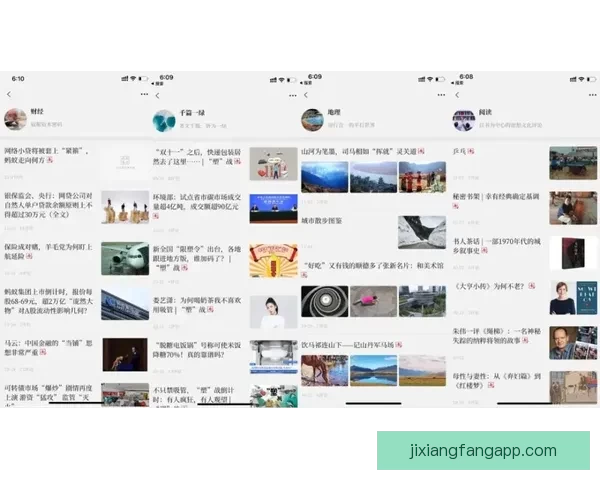Open the rice cooker thumbnail beside 脱糖电饭锅 article
The width and height of the screenshot is (600, 480).
(273, 357)
